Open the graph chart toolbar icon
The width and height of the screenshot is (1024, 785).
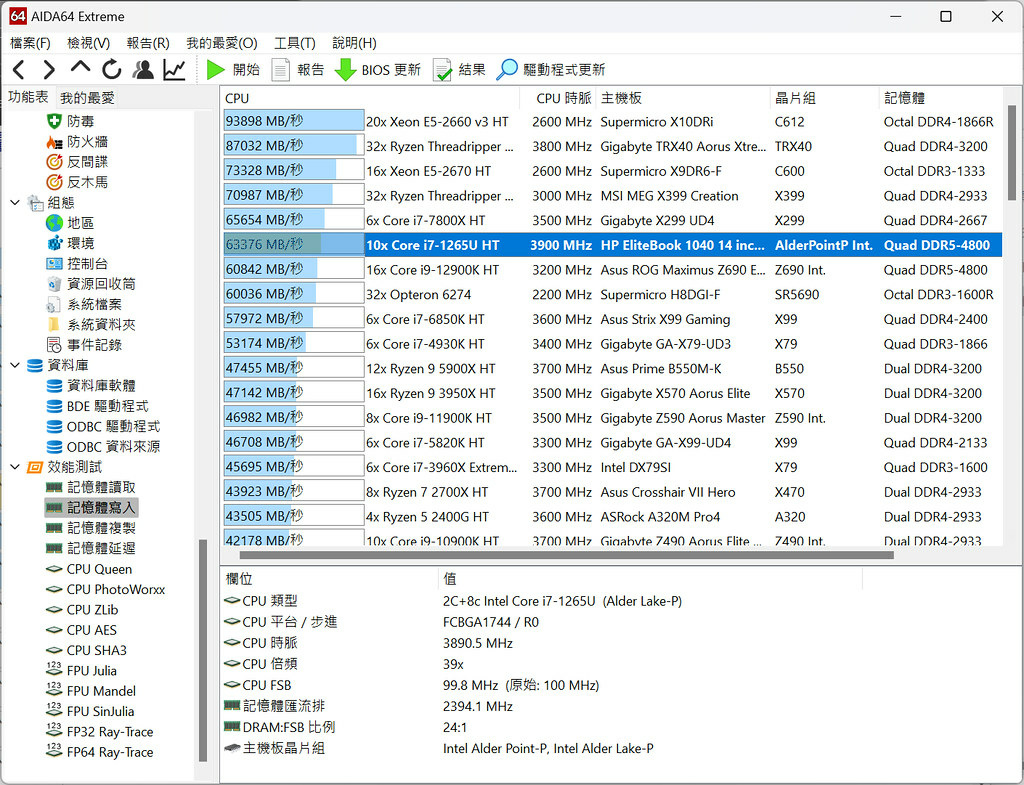(174, 69)
